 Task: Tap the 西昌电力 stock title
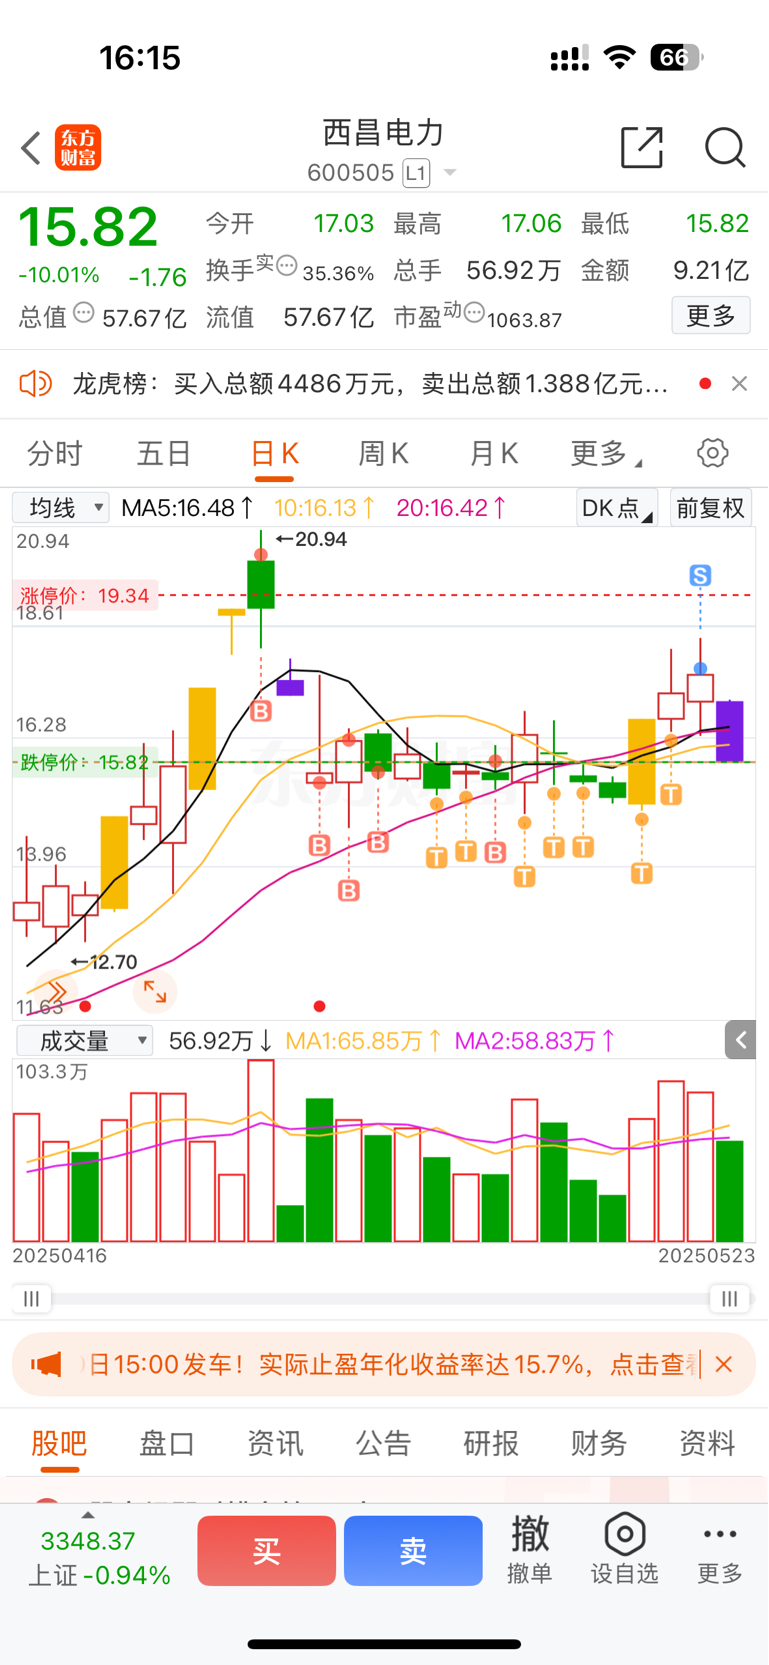[x=383, y=133]
